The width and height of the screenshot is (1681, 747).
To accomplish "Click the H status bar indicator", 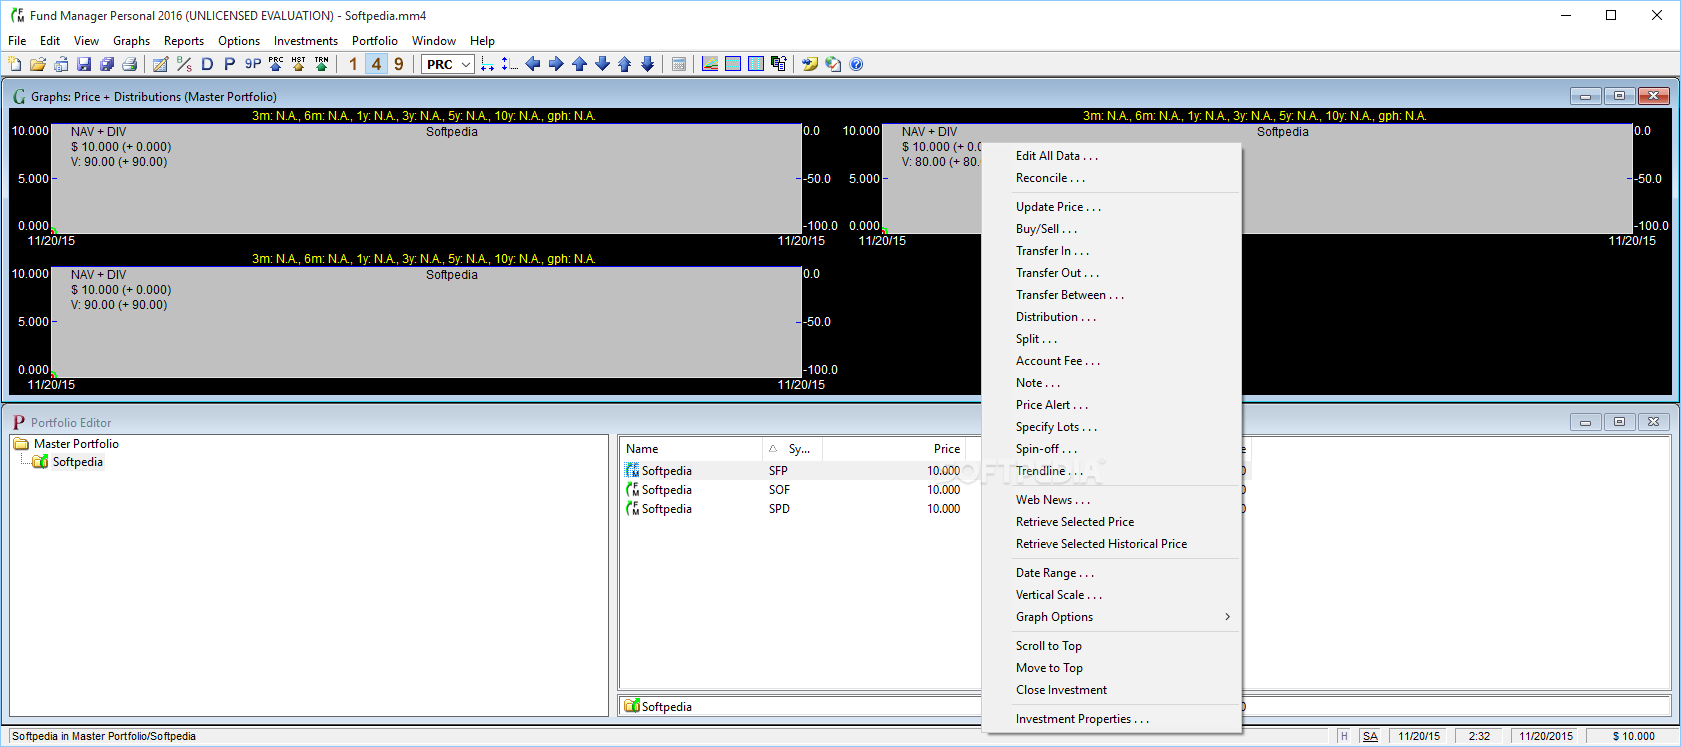I will click(x=1344, y=736).
